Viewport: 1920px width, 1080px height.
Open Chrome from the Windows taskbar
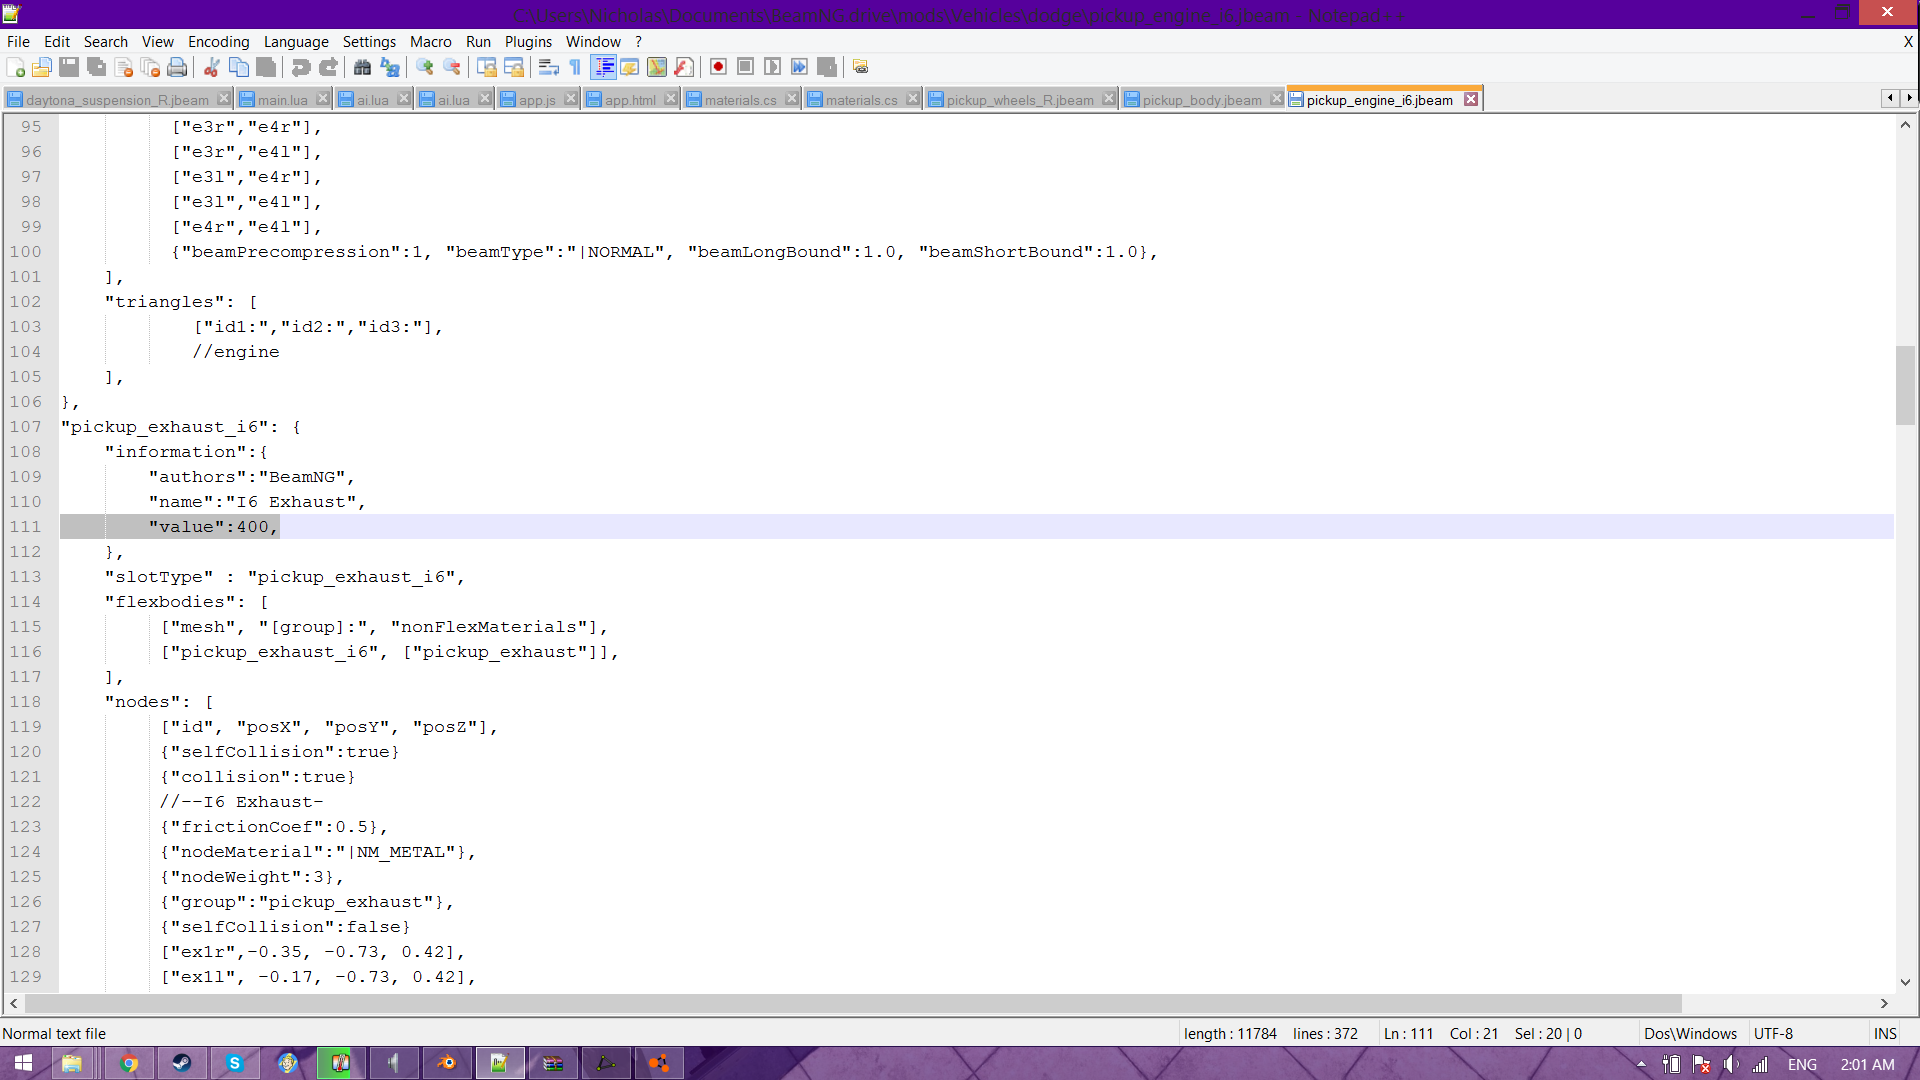pyautogui.click(x=129, y=1063)
